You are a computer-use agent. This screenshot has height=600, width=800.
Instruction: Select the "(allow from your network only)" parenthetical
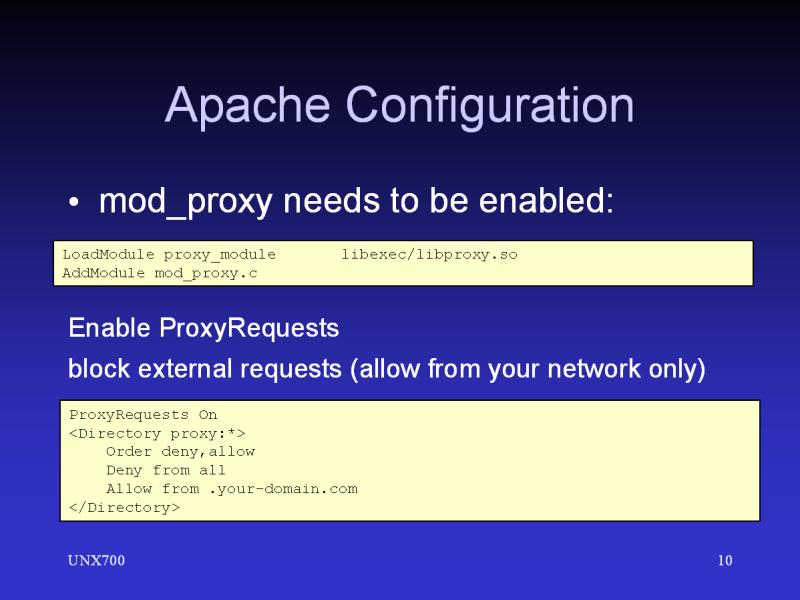coord(527,370)
